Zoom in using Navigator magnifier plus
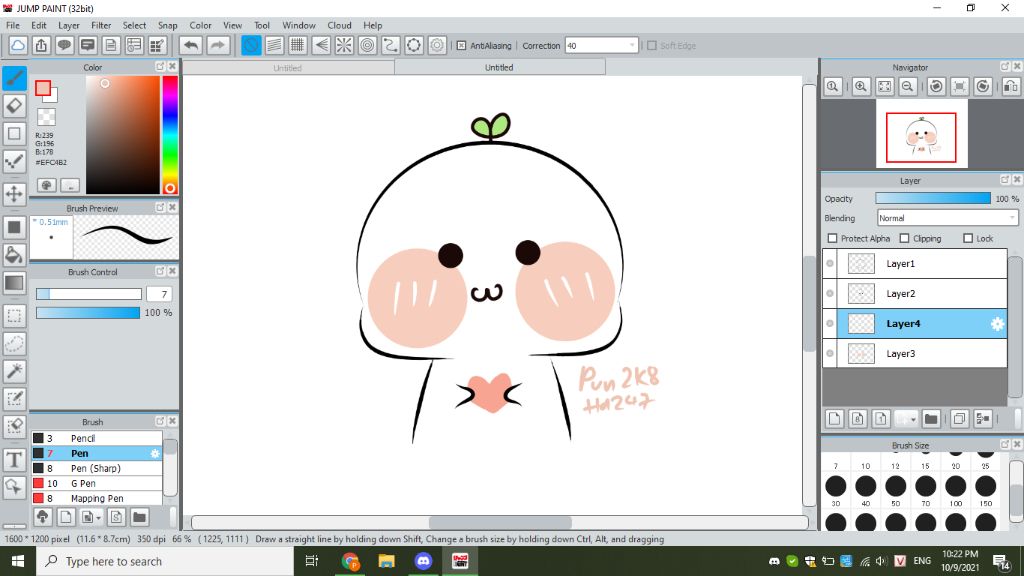 (x=861, y=86)
